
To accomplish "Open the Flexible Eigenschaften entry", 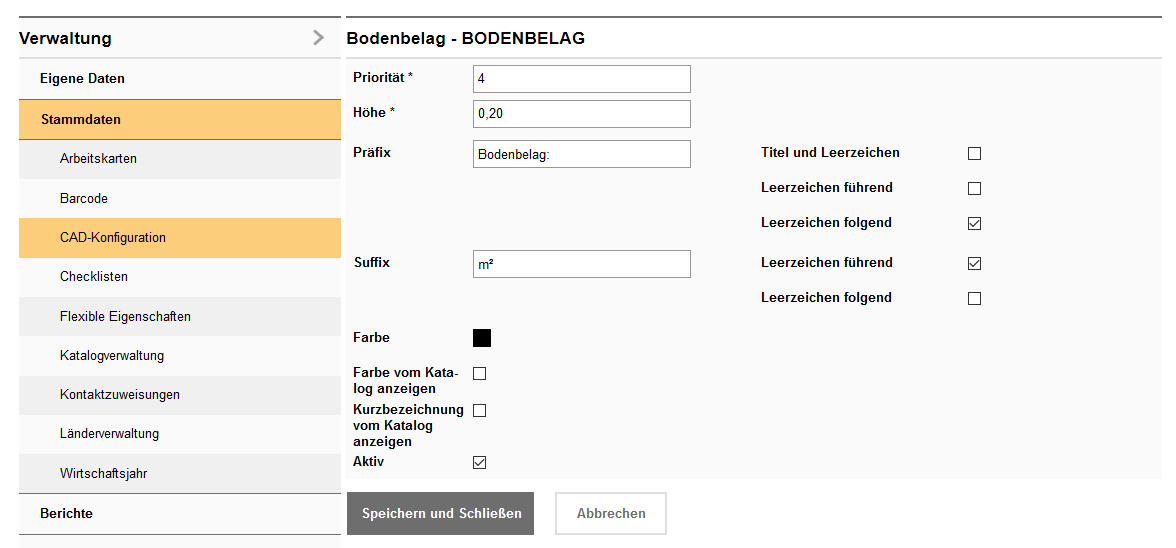I will pos(125,317).
